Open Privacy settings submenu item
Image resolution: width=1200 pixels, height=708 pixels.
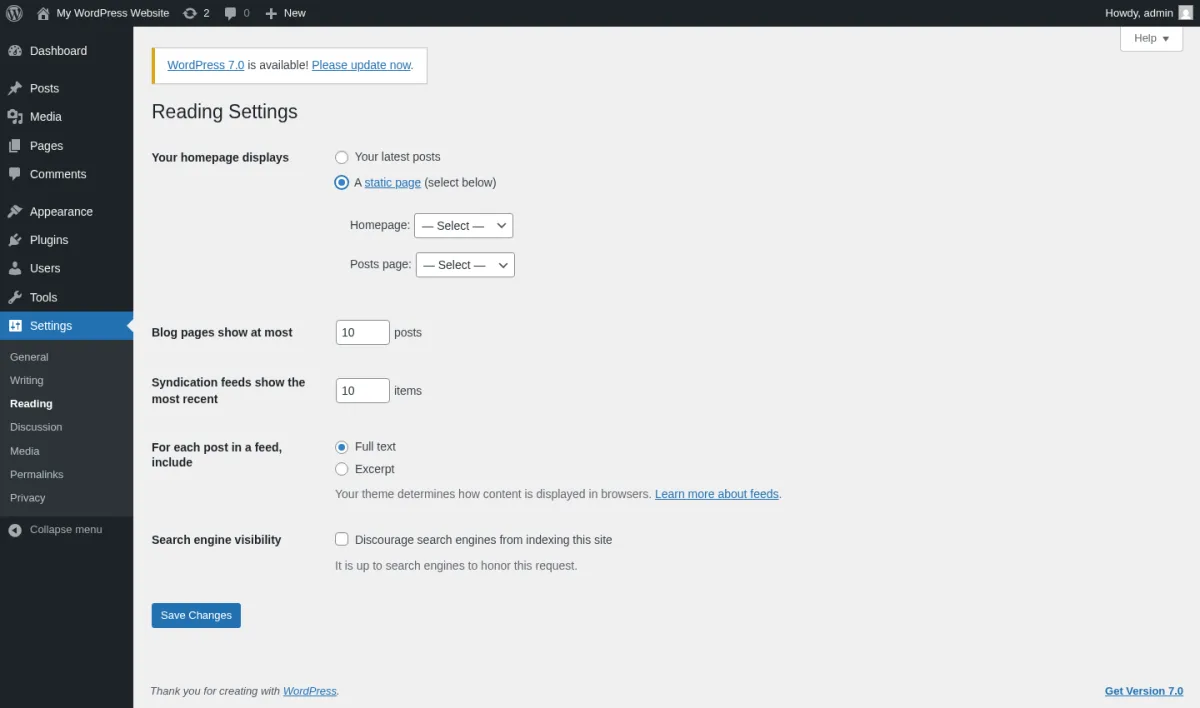pyautogui.click(x=28, y=498)
